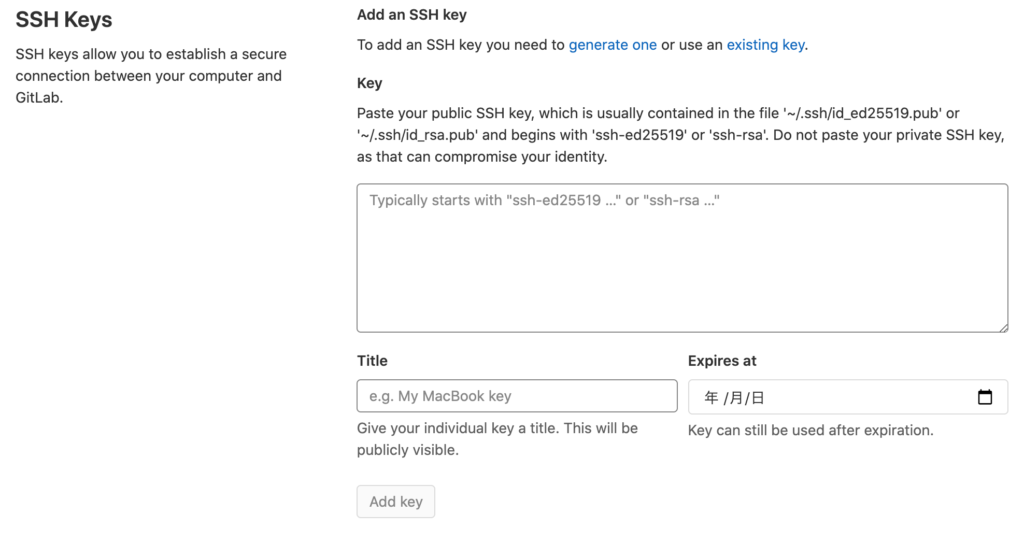Open the "existing key" link
Viewport: 1024px width, 543px height.
coord(765,45)
